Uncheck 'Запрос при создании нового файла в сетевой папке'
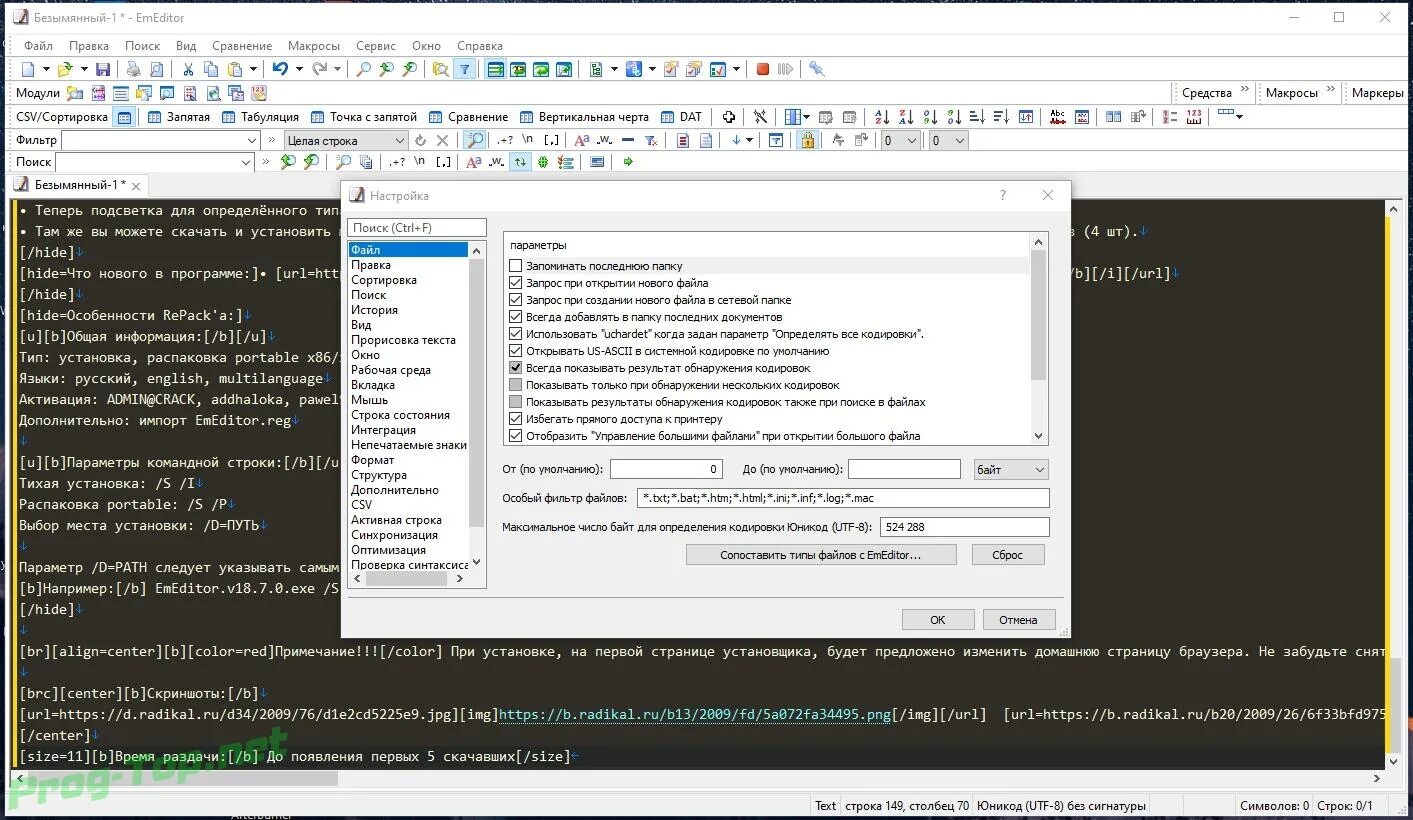Image resolution: width=1413 pixels, height=820 pixels. pyautogui.click(x=516, y=300)
